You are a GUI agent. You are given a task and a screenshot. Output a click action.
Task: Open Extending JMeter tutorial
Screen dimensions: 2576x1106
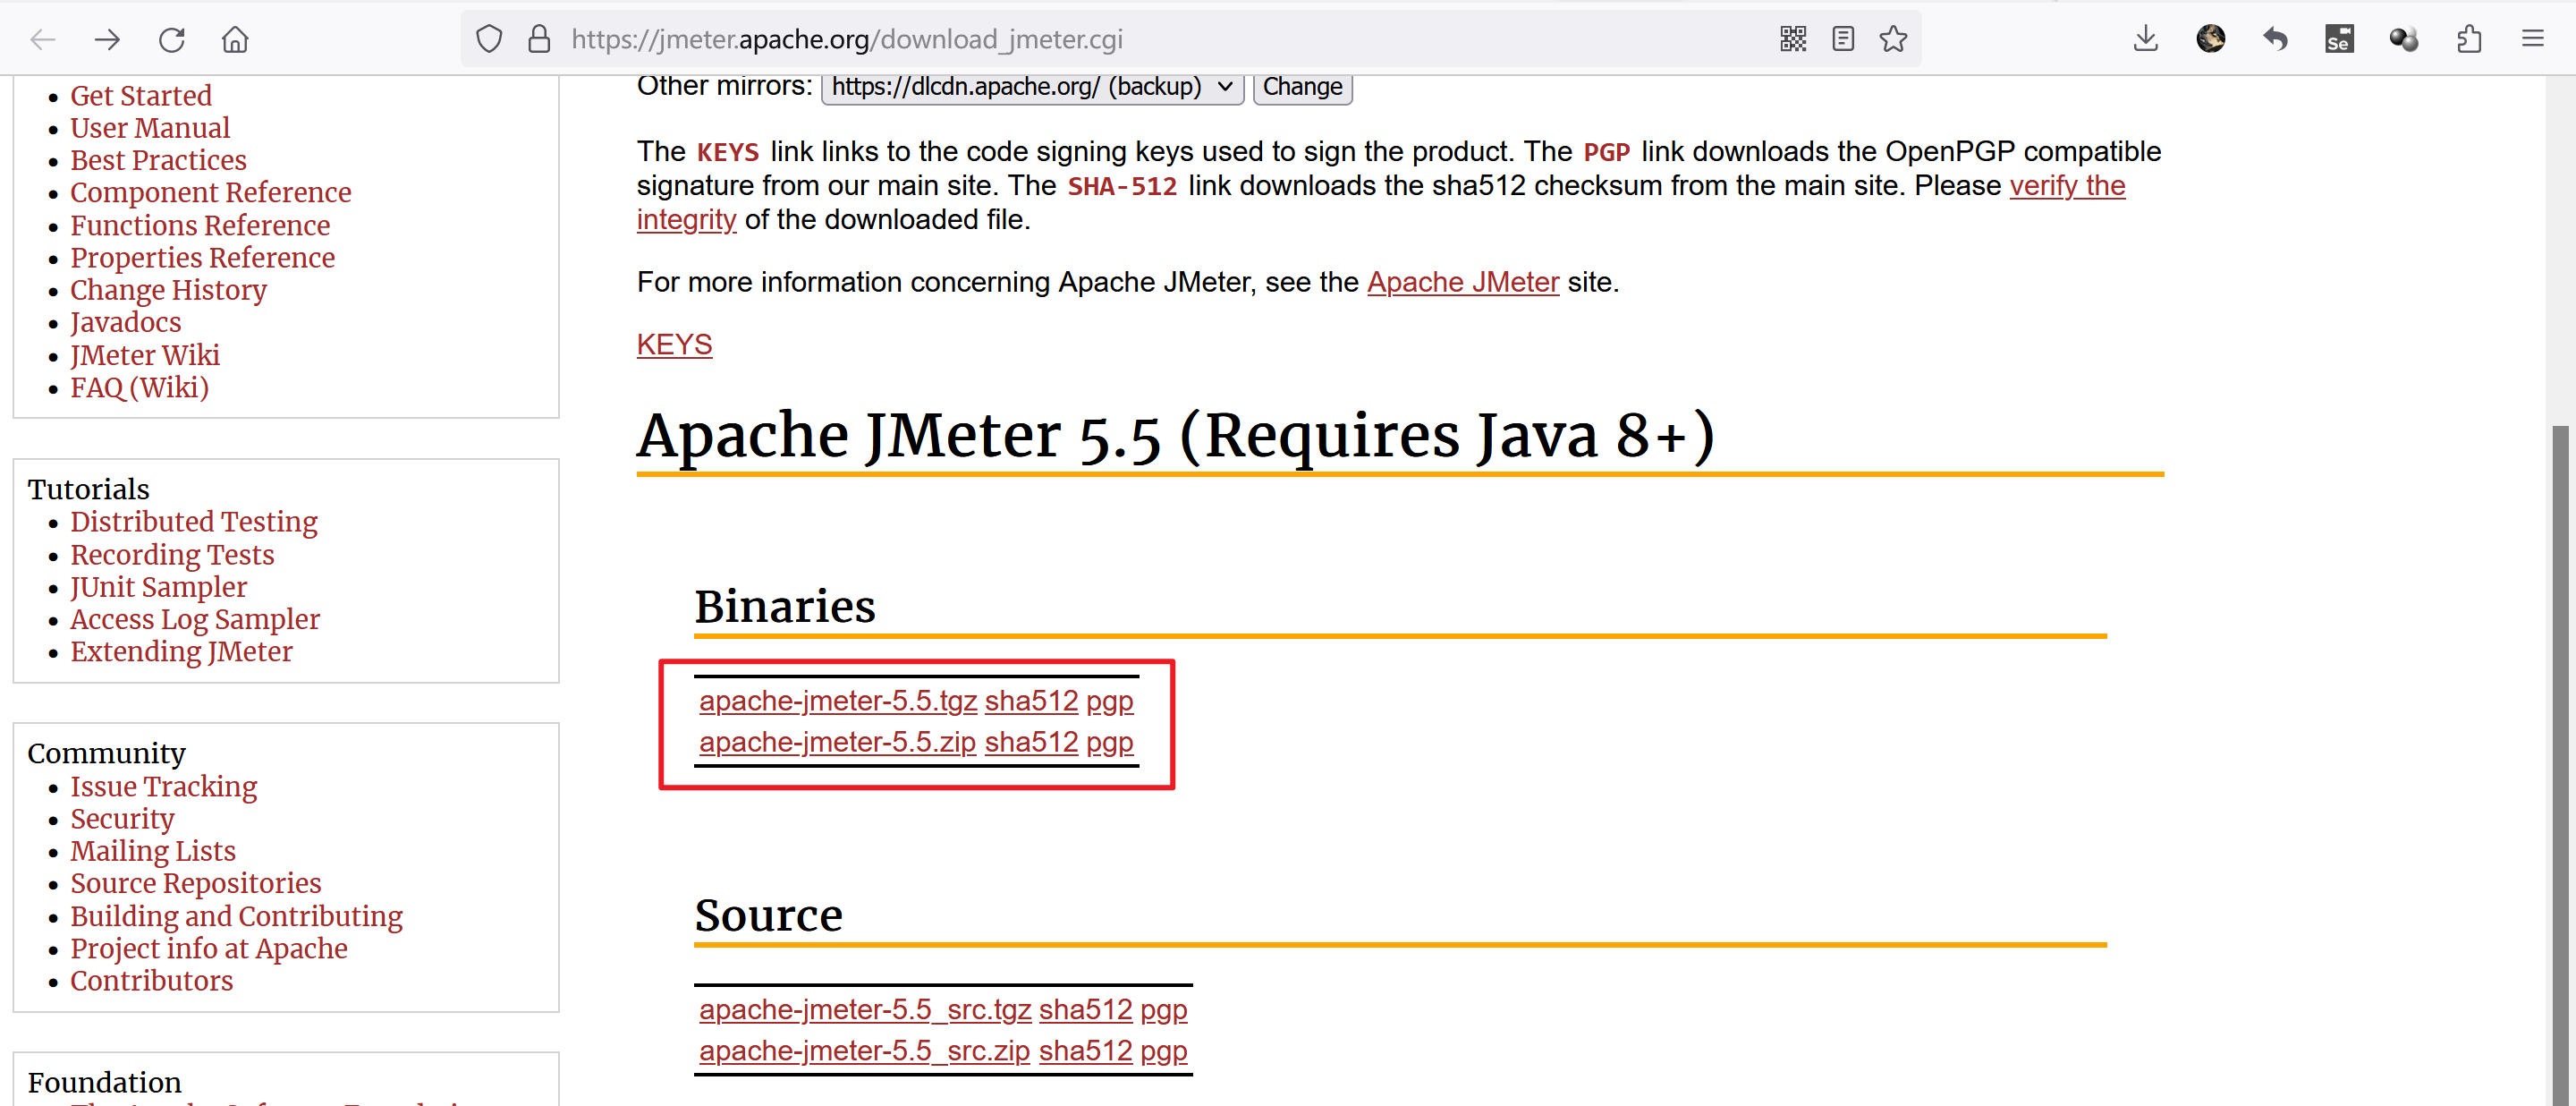(x=181, y=651)
